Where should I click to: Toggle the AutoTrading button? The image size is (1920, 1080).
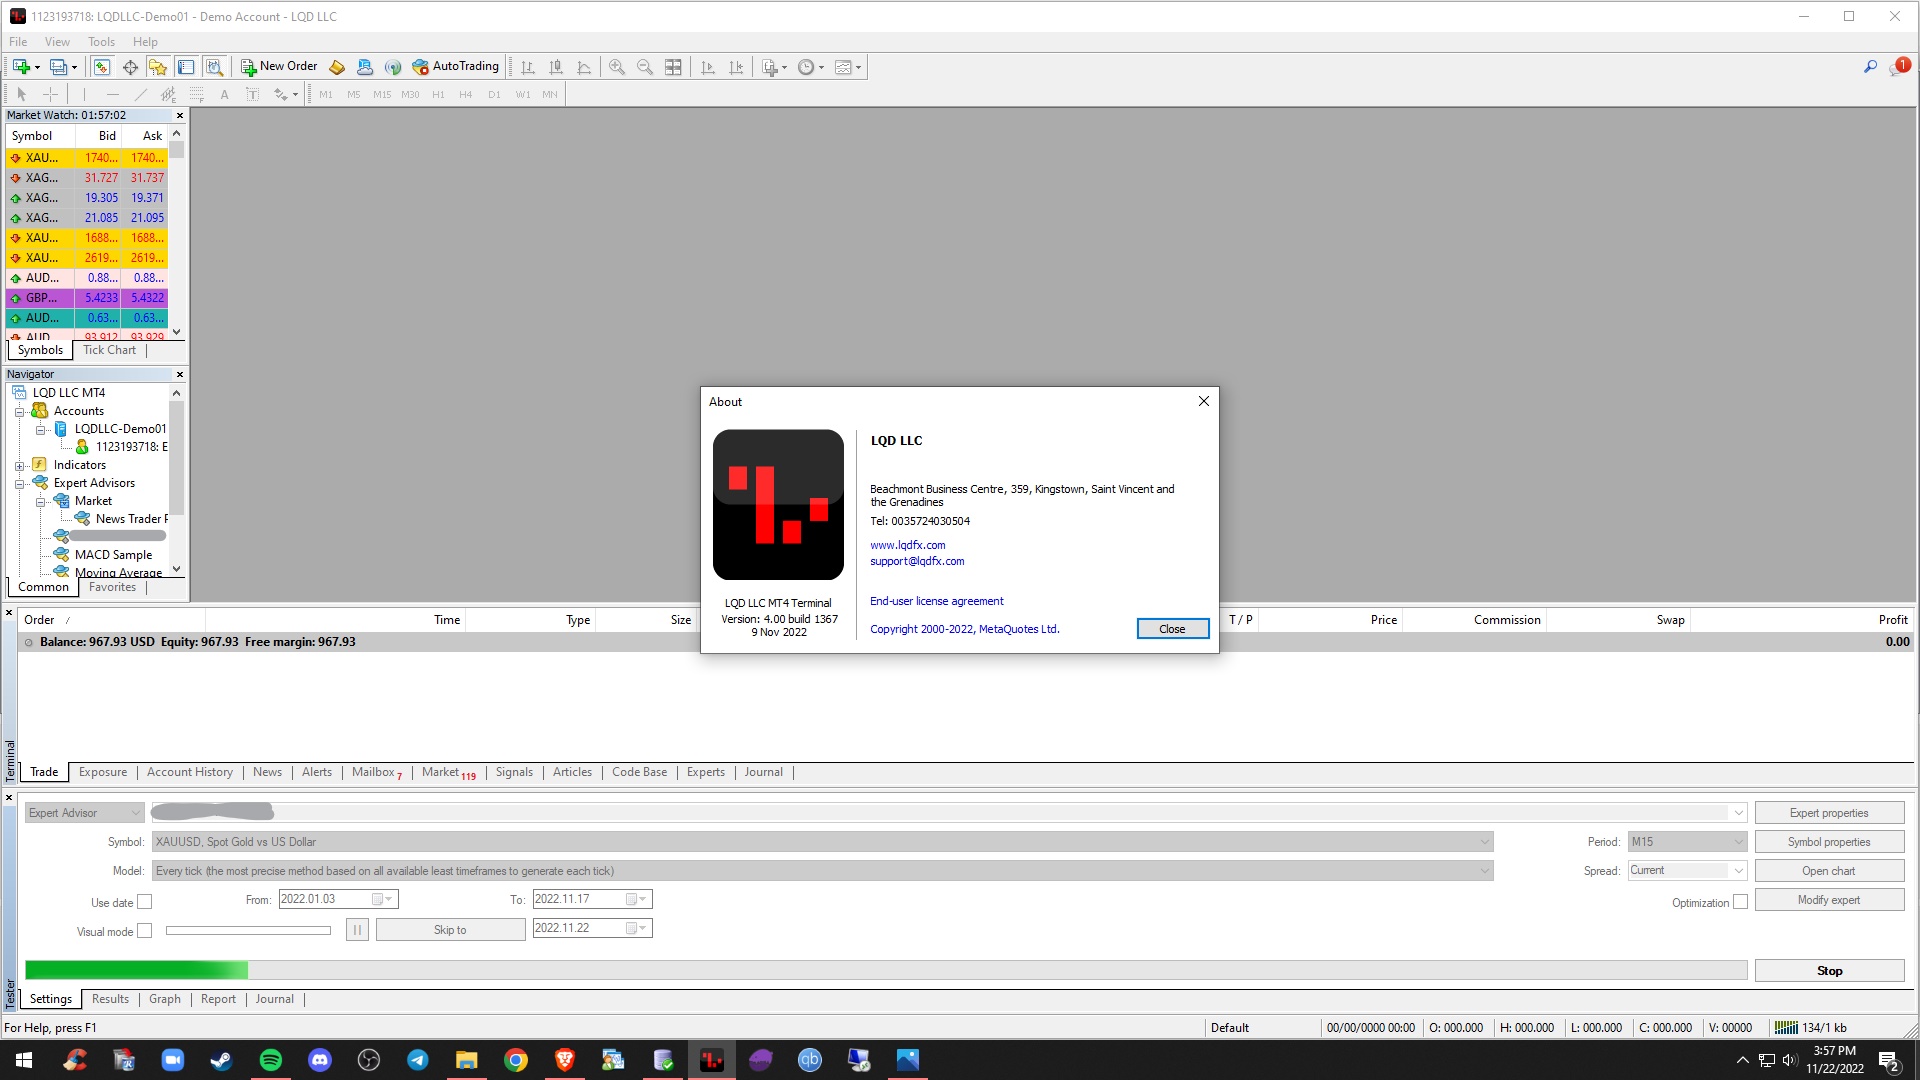[x=455, y=67]
